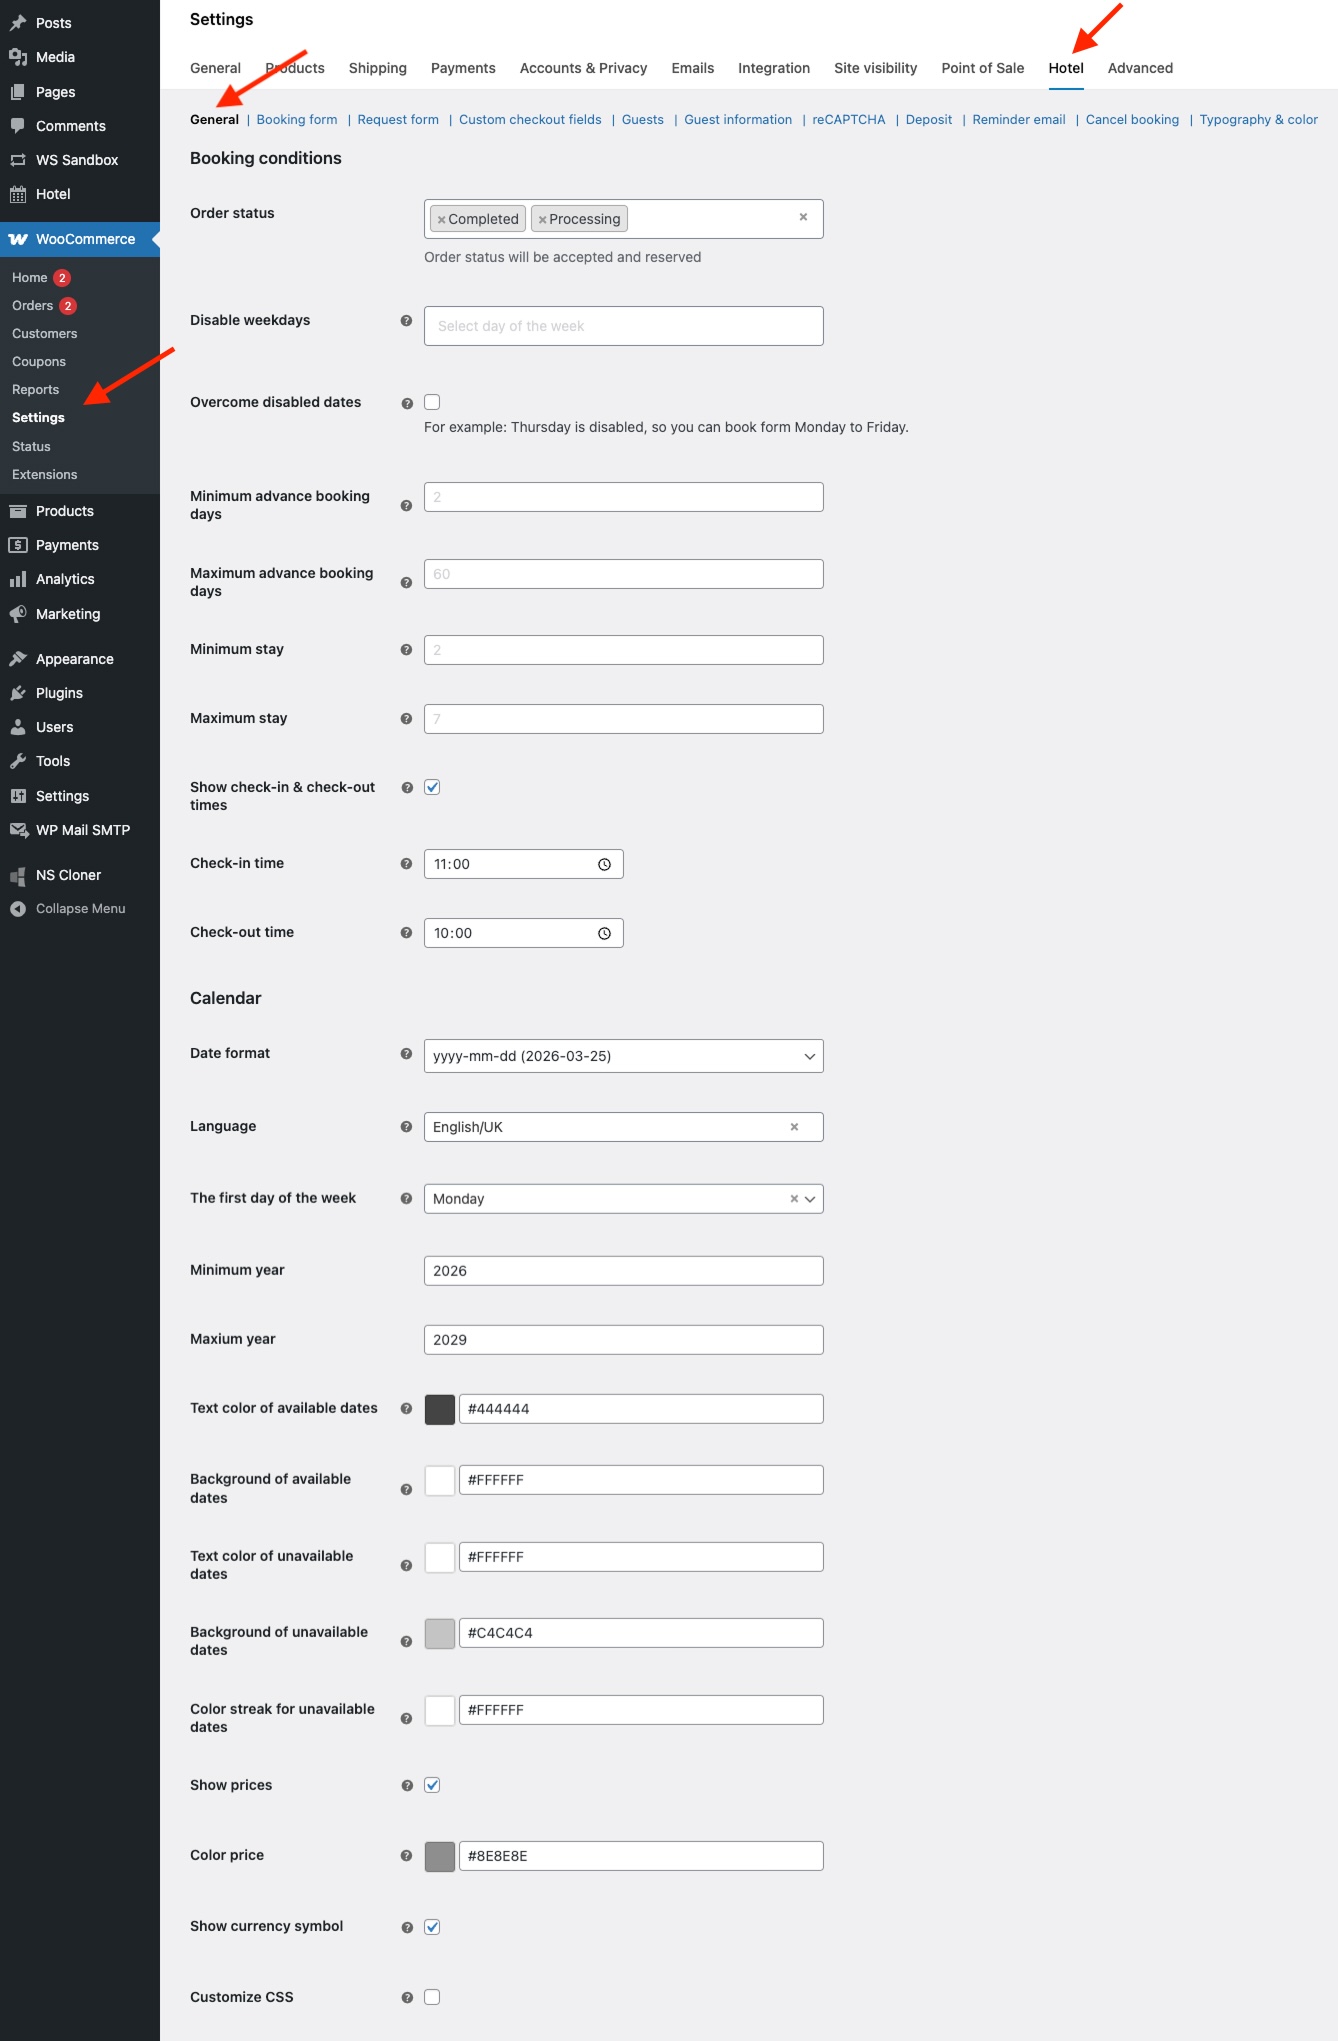Click the Collapse Menu icon

[18, 909]
